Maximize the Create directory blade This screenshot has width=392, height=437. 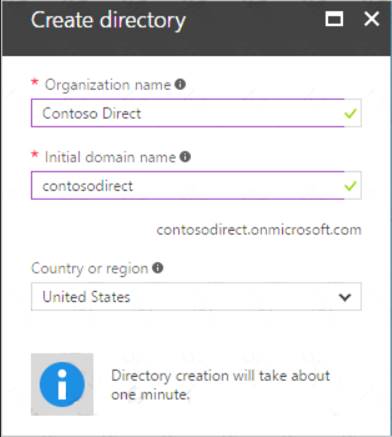coord(334,19)
